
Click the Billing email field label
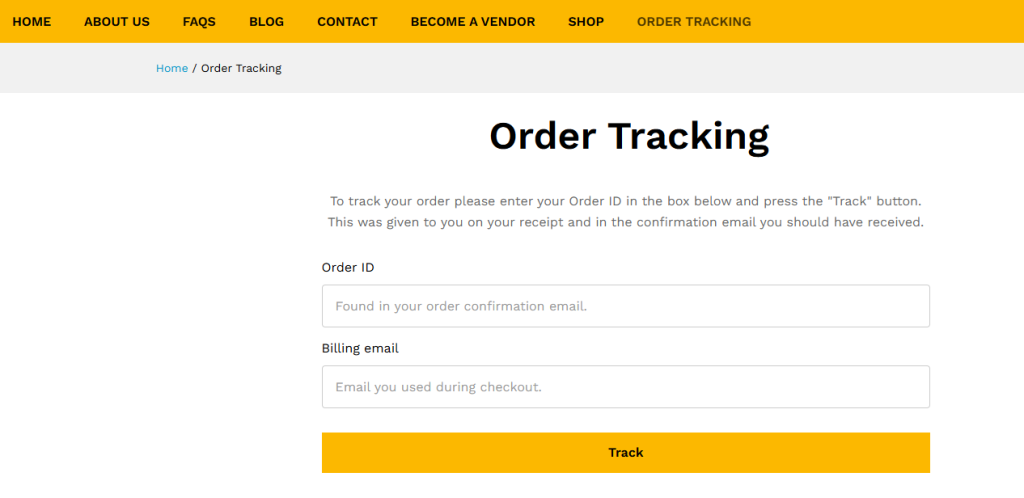tap(360, 348)
